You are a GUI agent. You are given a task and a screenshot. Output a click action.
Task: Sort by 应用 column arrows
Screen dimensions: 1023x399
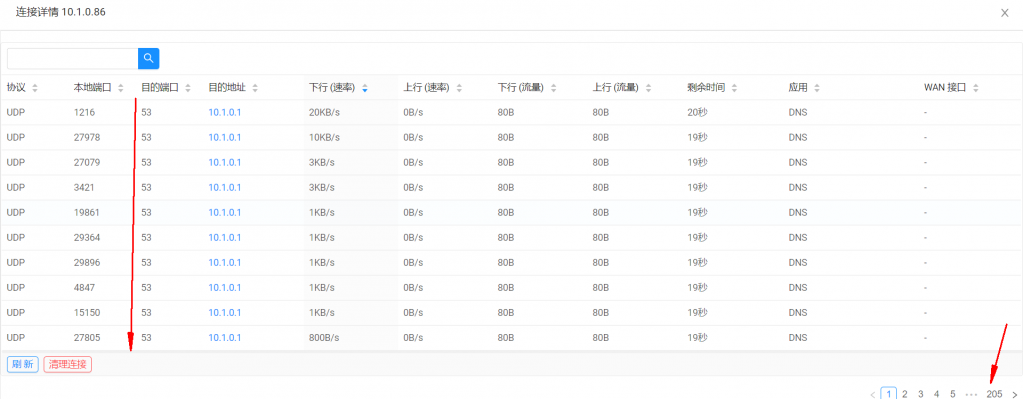[x=817, y=88]
